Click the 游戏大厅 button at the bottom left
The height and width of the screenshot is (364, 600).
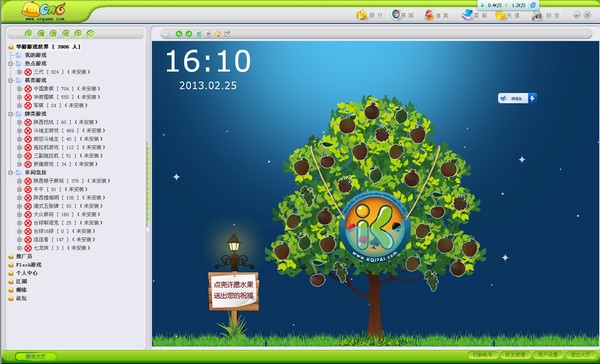[36, 356]
